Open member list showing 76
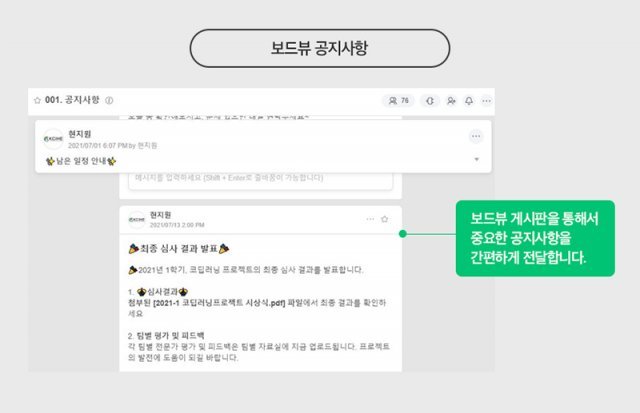640x413 pixels. (398, 100)
